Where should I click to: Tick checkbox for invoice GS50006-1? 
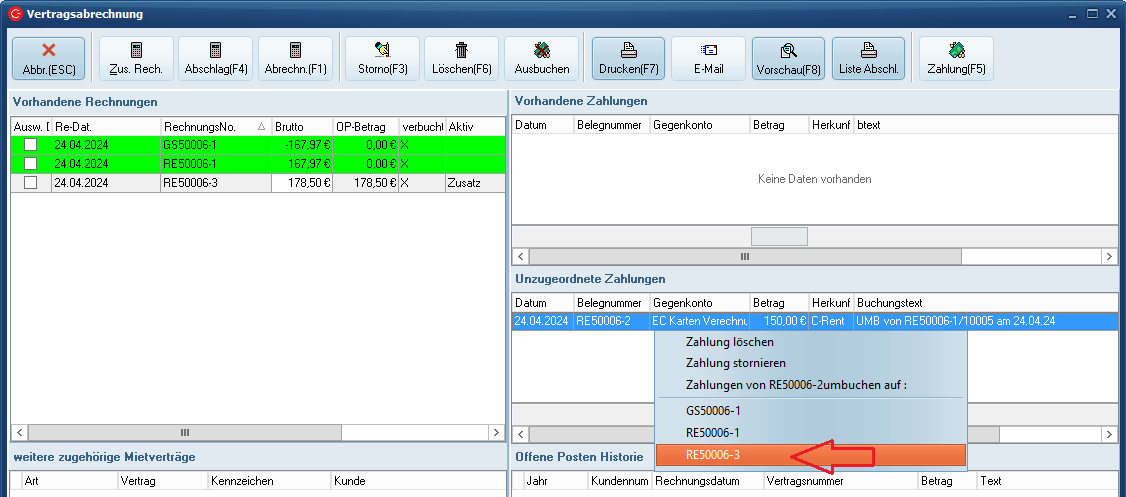31,145
